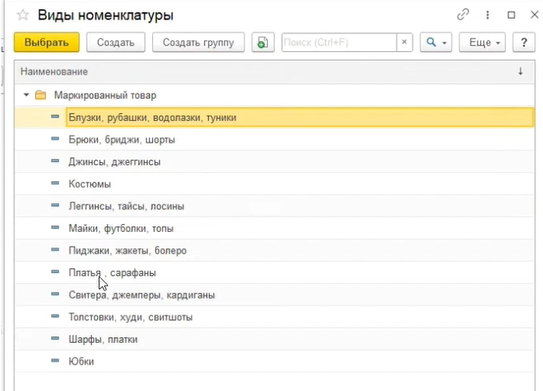
Task: Click the Создать группу button
Action: [198, 43]
